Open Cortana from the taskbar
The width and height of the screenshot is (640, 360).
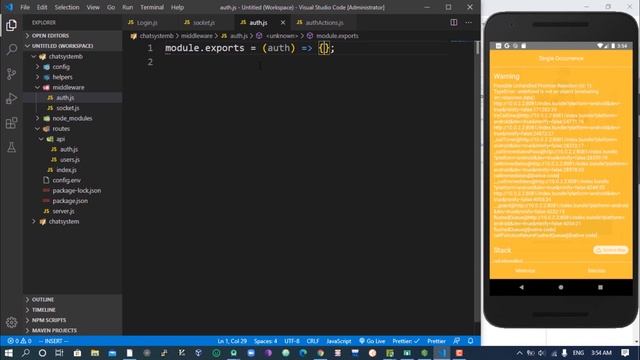tap(42, 353)
